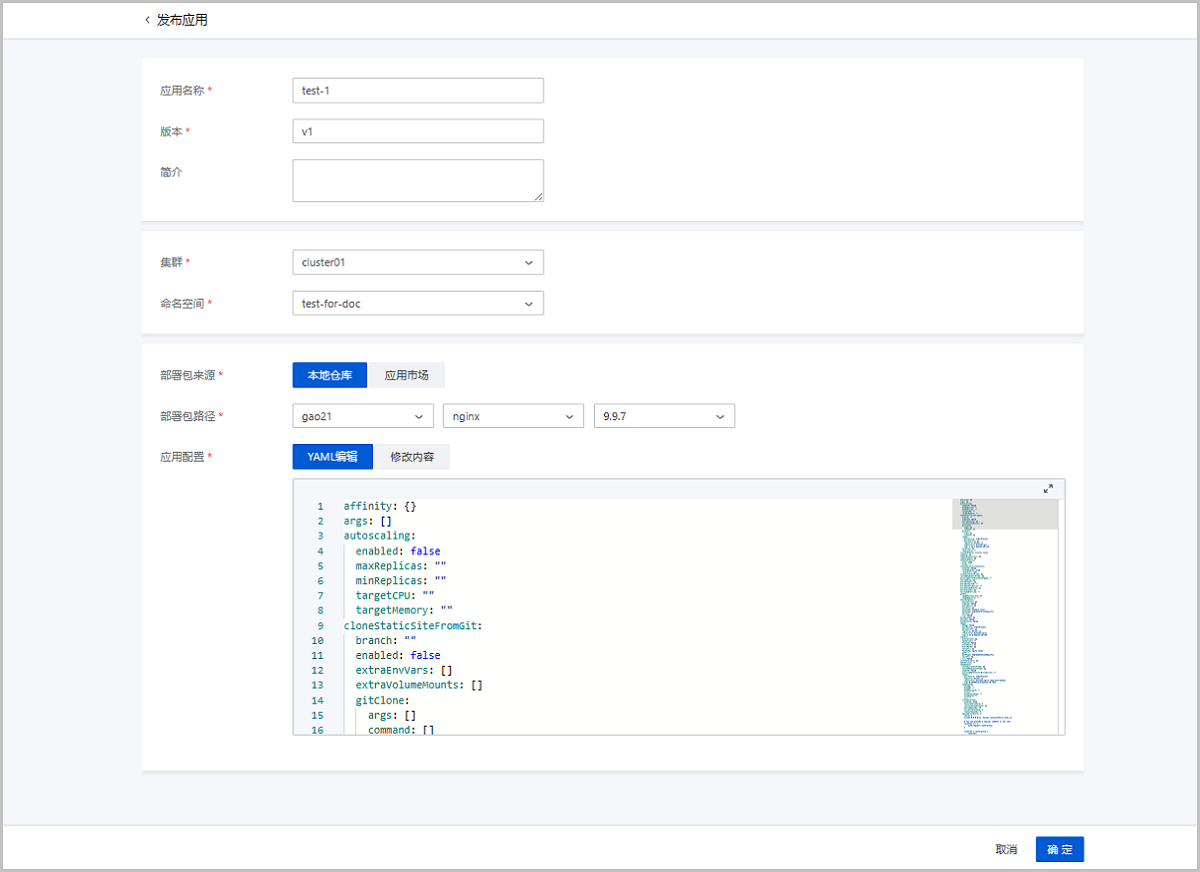Click the 取消 cancel button
This screenshot has height=872, width=1200.
coord(1006,849)
